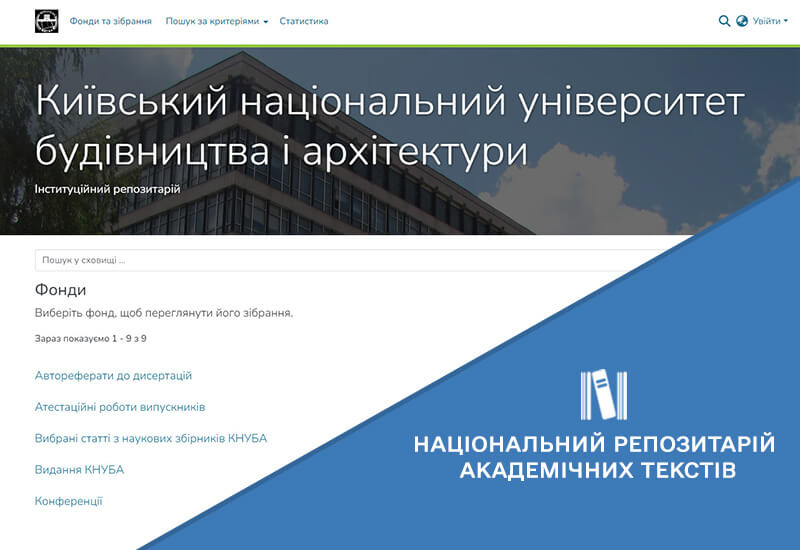Open Фонди та зібрання navbar item
Image resolution: width=800 pixels, height=550 pixels.
[111, 21]
